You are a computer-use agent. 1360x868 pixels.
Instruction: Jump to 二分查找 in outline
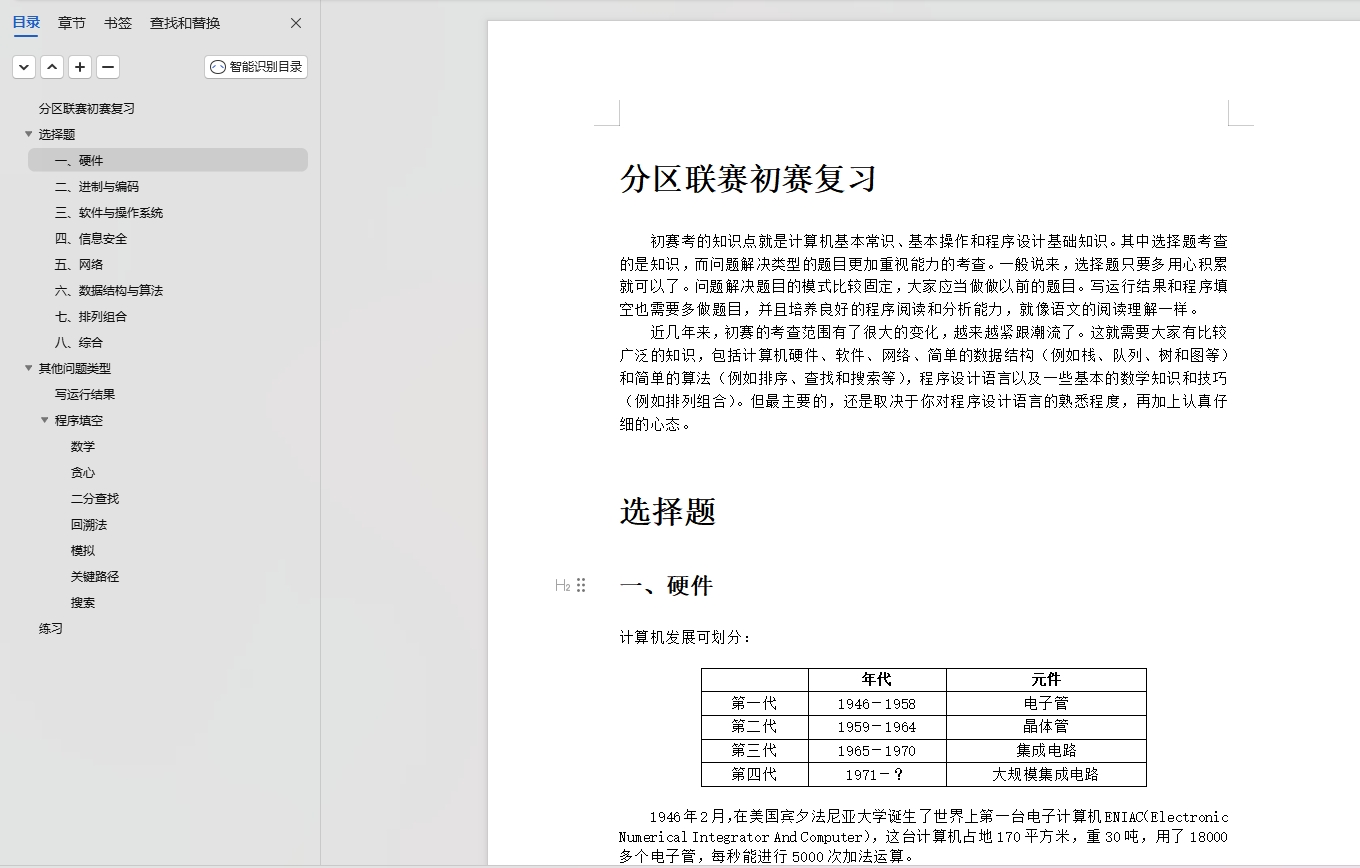[95, 498]
